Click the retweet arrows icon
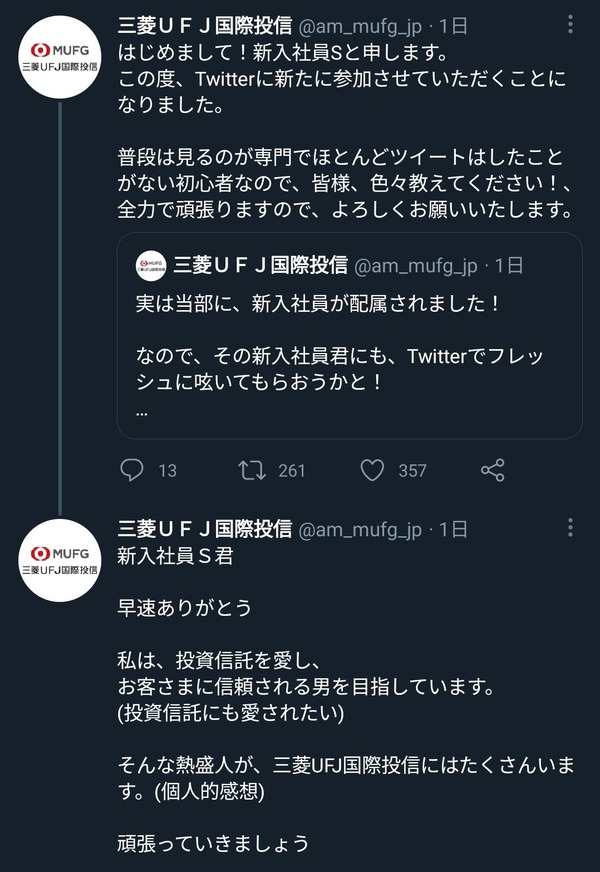Screen dimensions: 600x872 coord(251,469)
